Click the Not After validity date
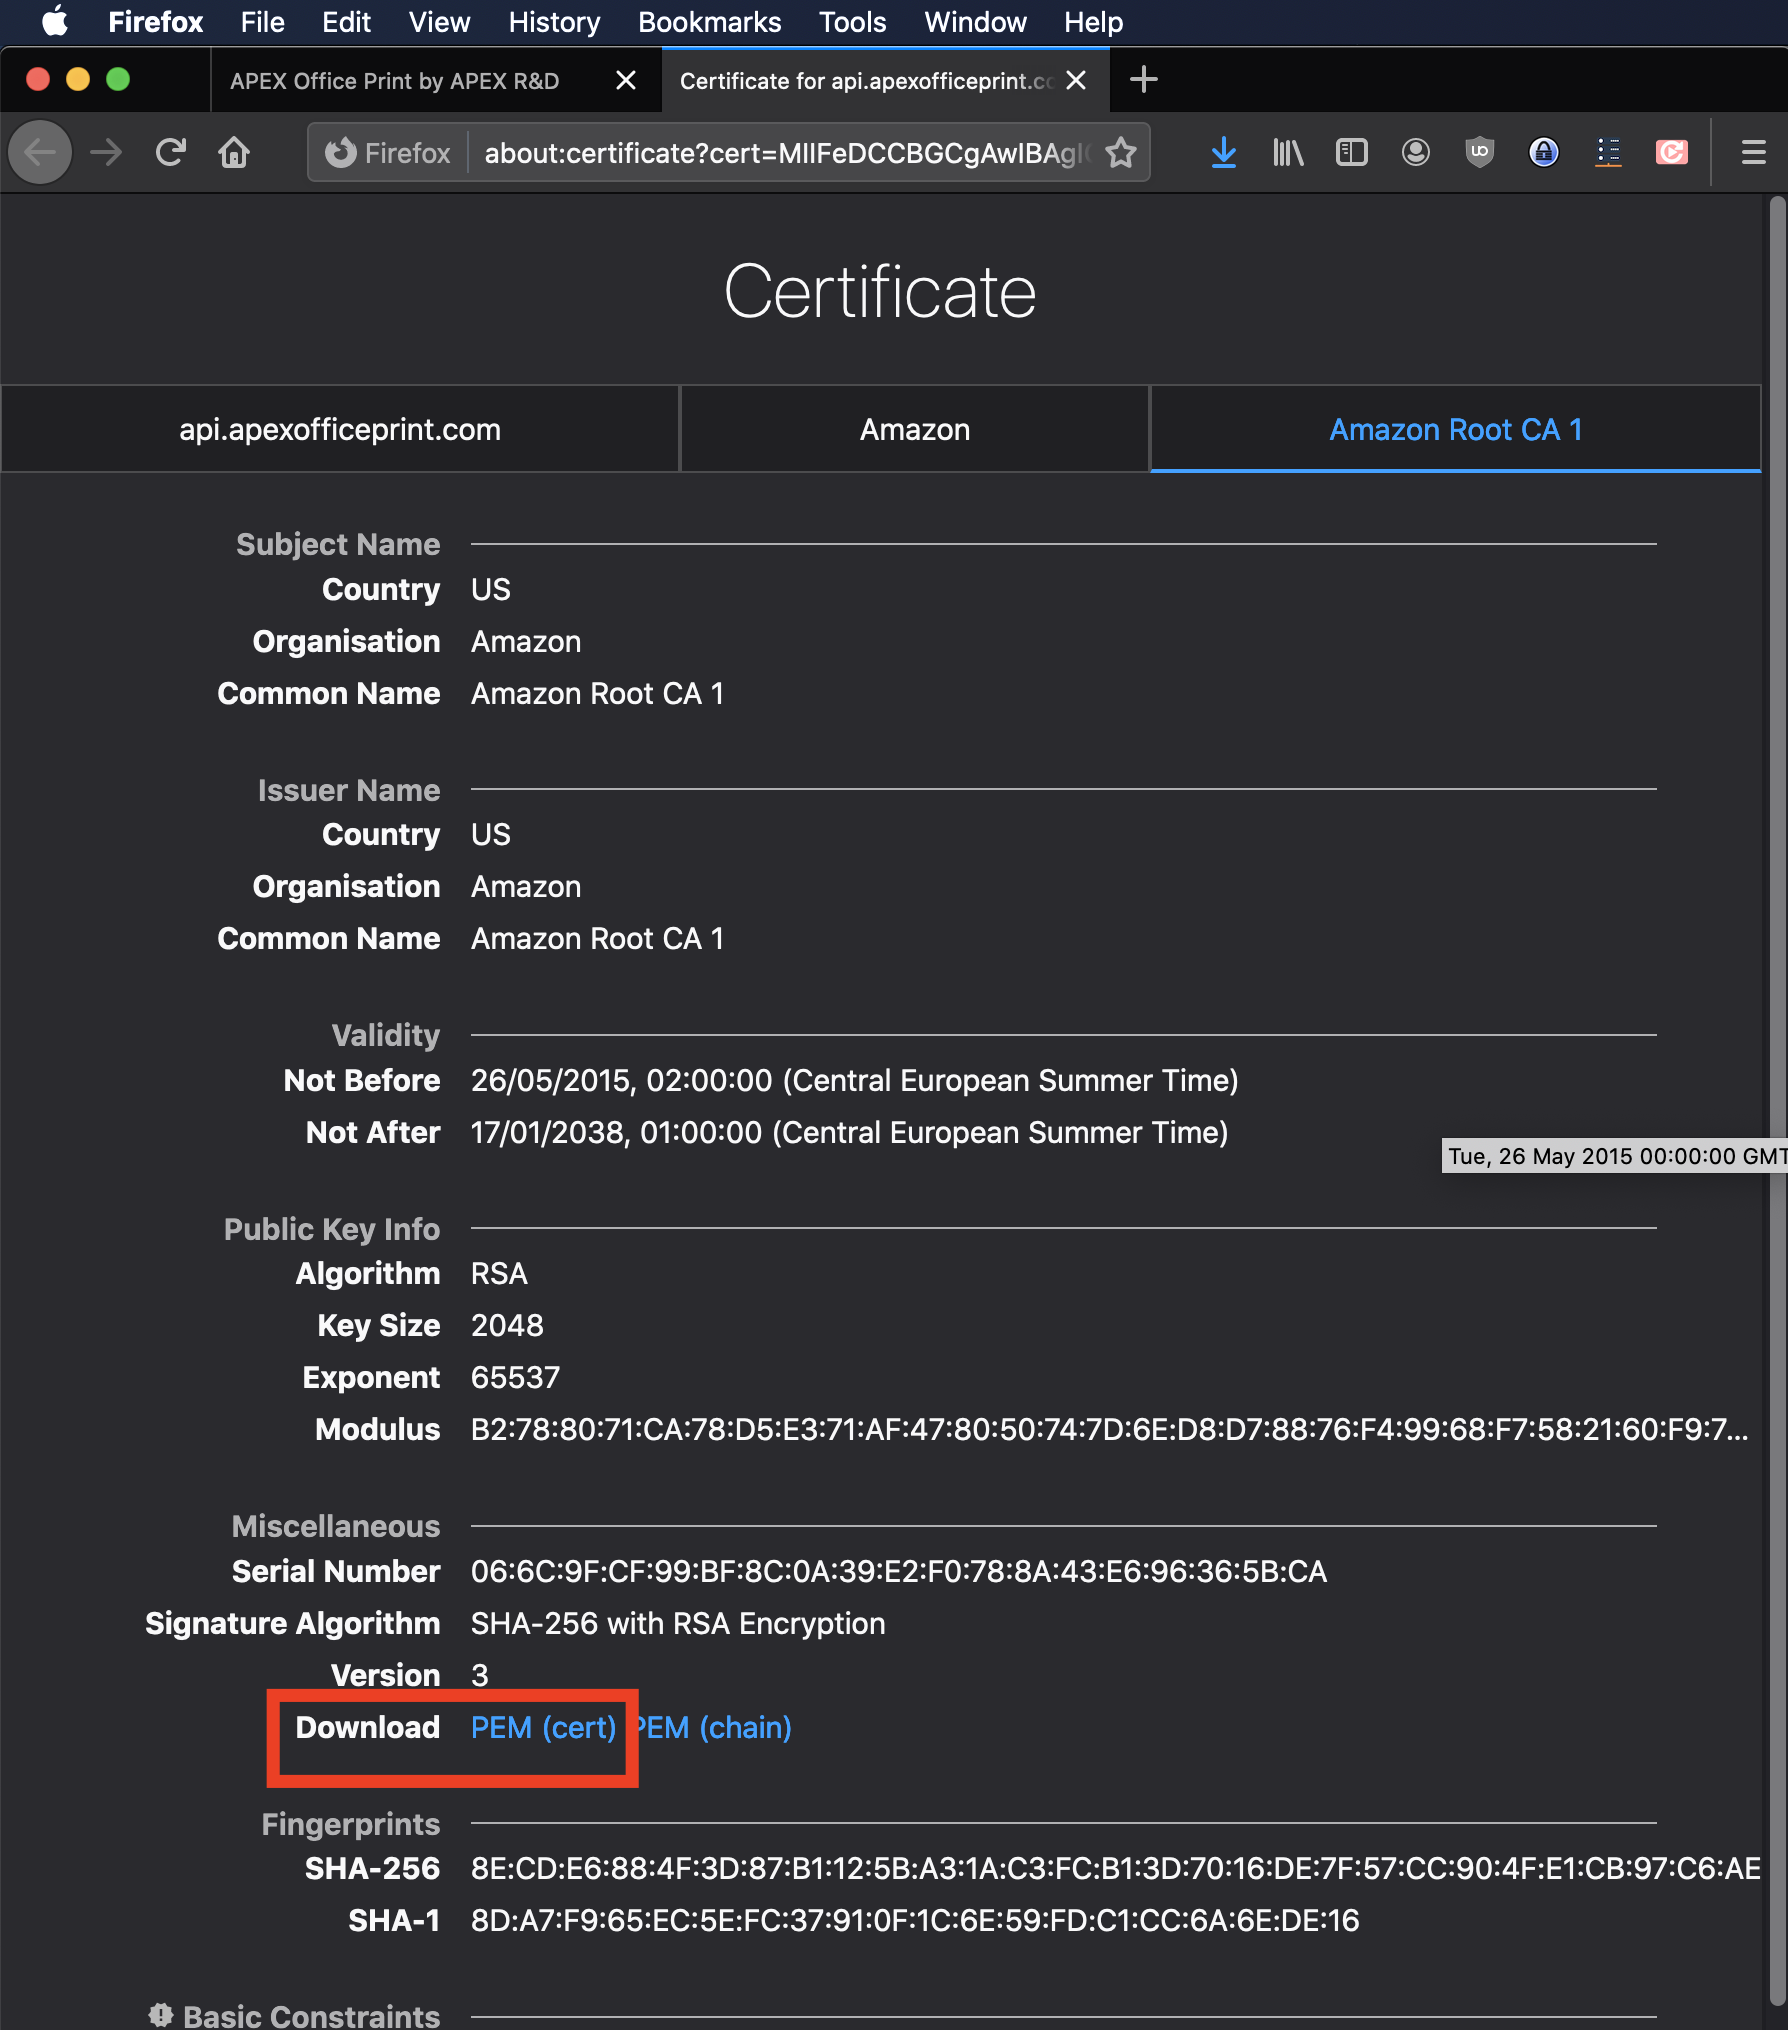 click(x=849, y=1132)
